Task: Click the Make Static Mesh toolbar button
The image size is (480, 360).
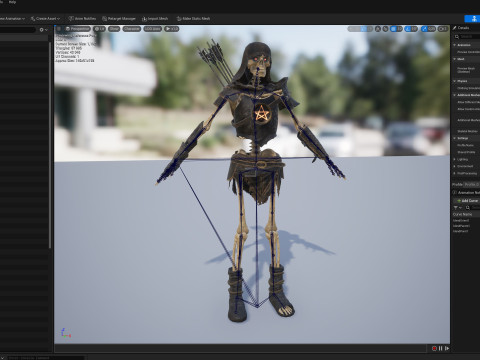Action: [x=193, y=19]
